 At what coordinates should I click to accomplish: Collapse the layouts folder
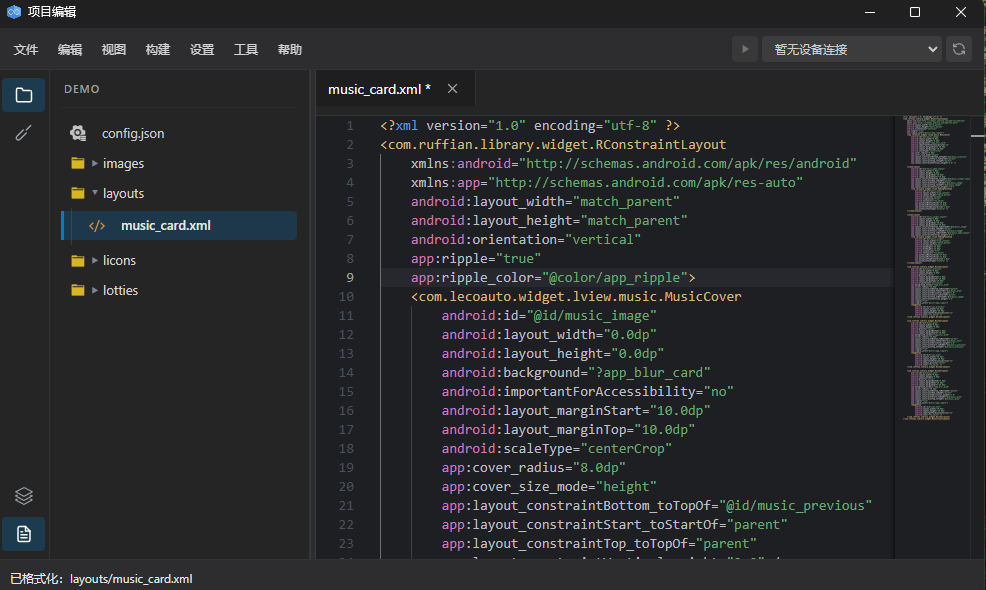(x=95, y=193)
